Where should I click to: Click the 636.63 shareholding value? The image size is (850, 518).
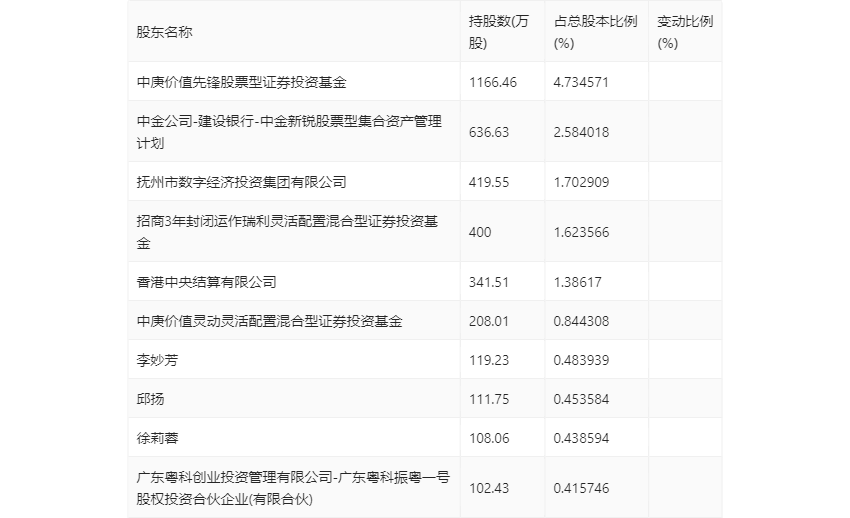click(x=489, y=132)
